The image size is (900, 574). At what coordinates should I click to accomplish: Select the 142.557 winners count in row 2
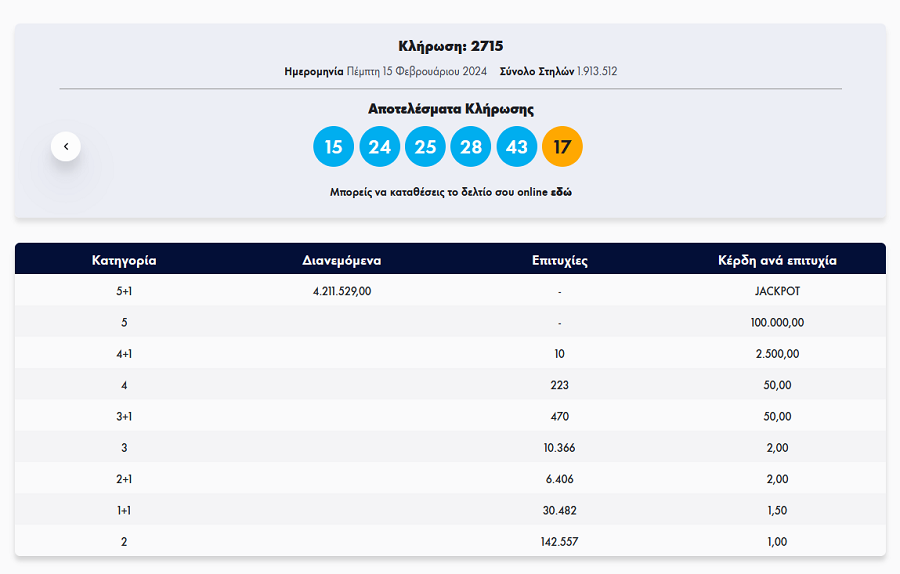(x=560, y=541)
